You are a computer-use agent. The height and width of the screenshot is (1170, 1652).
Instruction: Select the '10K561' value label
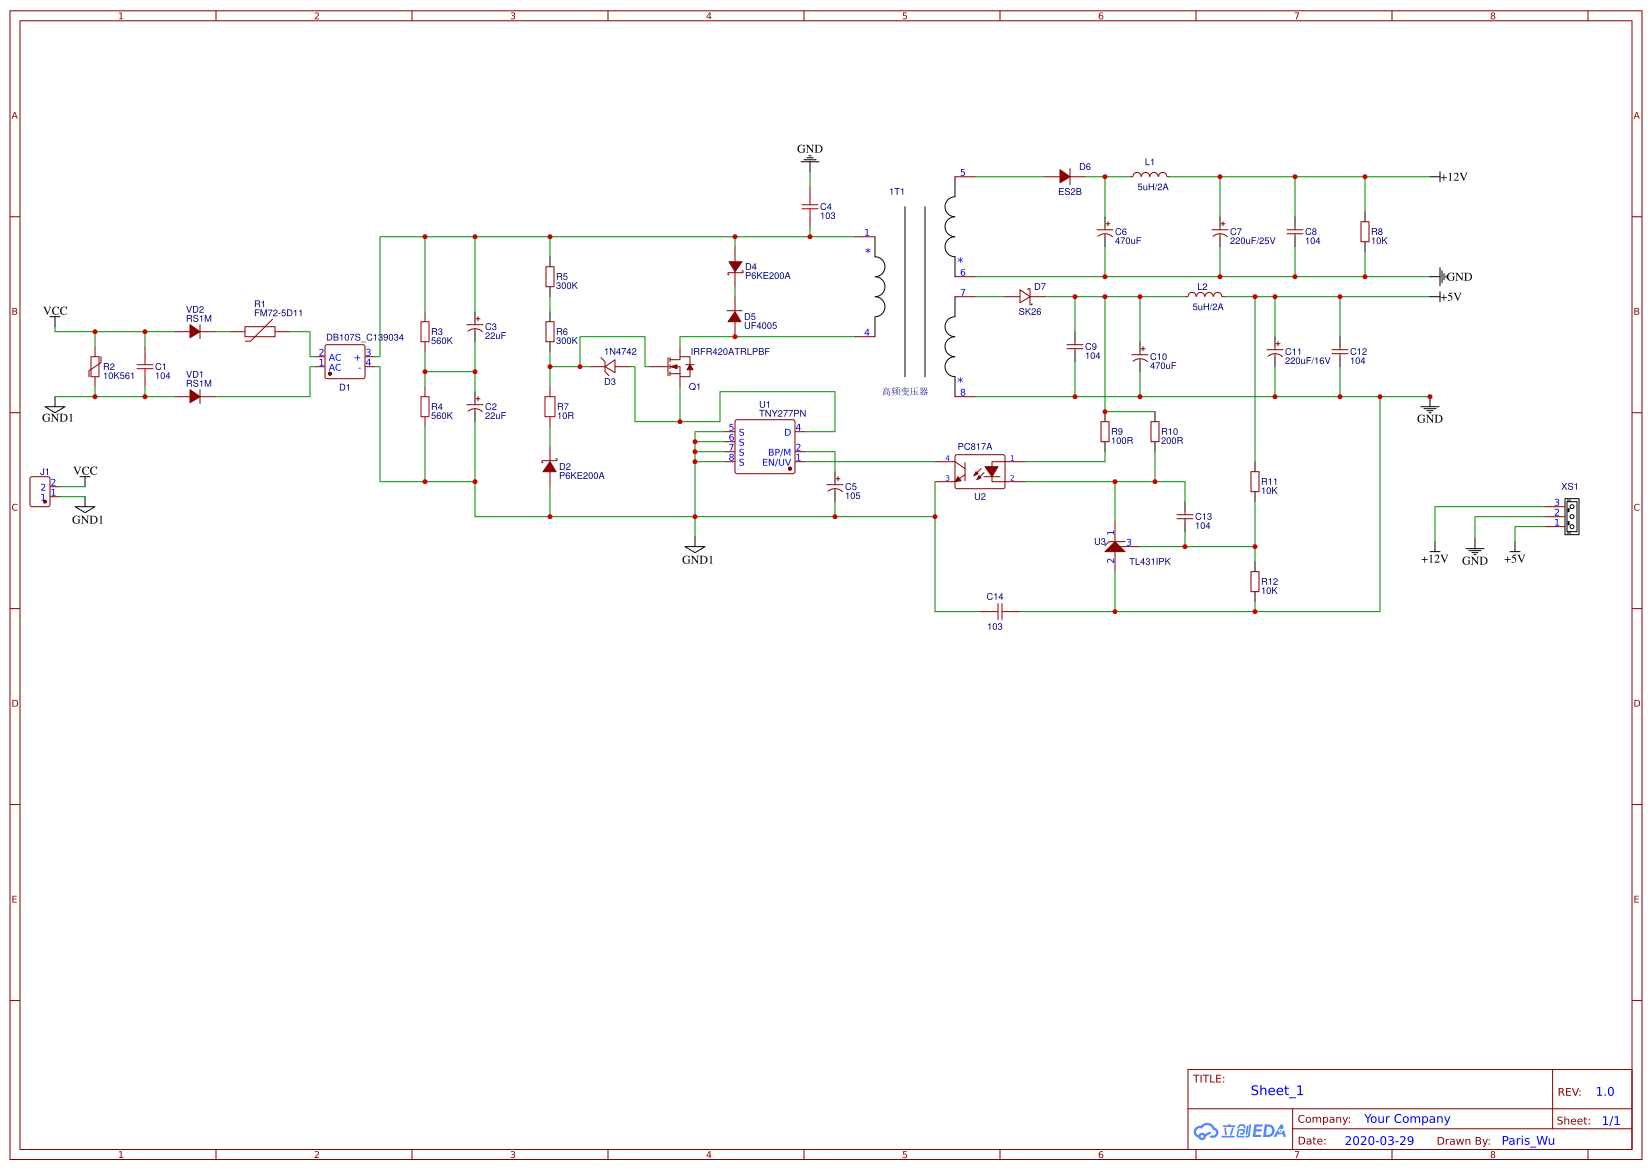(x=119, y=376)
